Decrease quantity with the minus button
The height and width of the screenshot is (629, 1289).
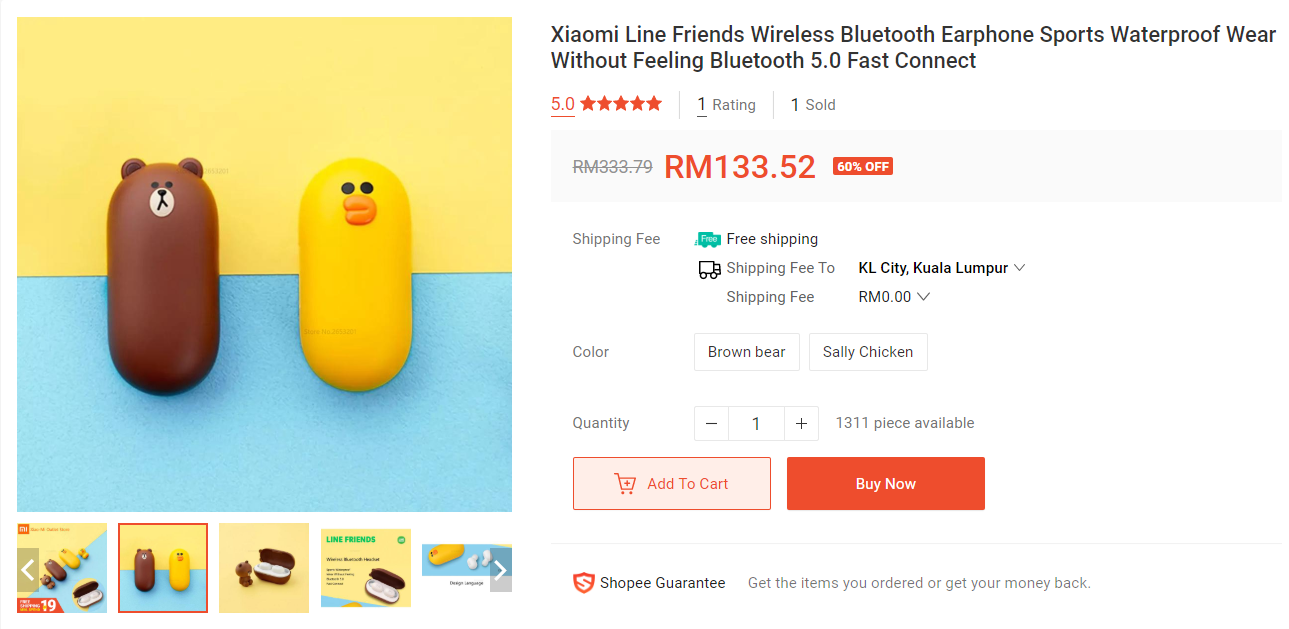711,424
